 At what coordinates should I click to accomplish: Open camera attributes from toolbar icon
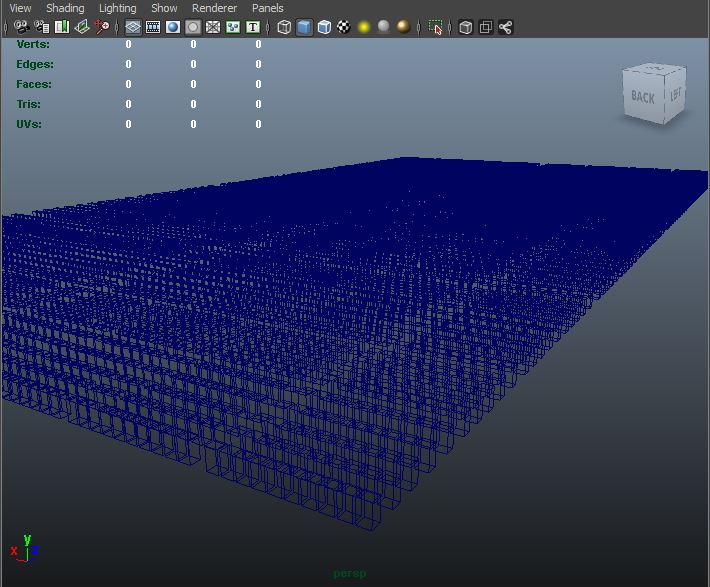(x=41, y=27)
